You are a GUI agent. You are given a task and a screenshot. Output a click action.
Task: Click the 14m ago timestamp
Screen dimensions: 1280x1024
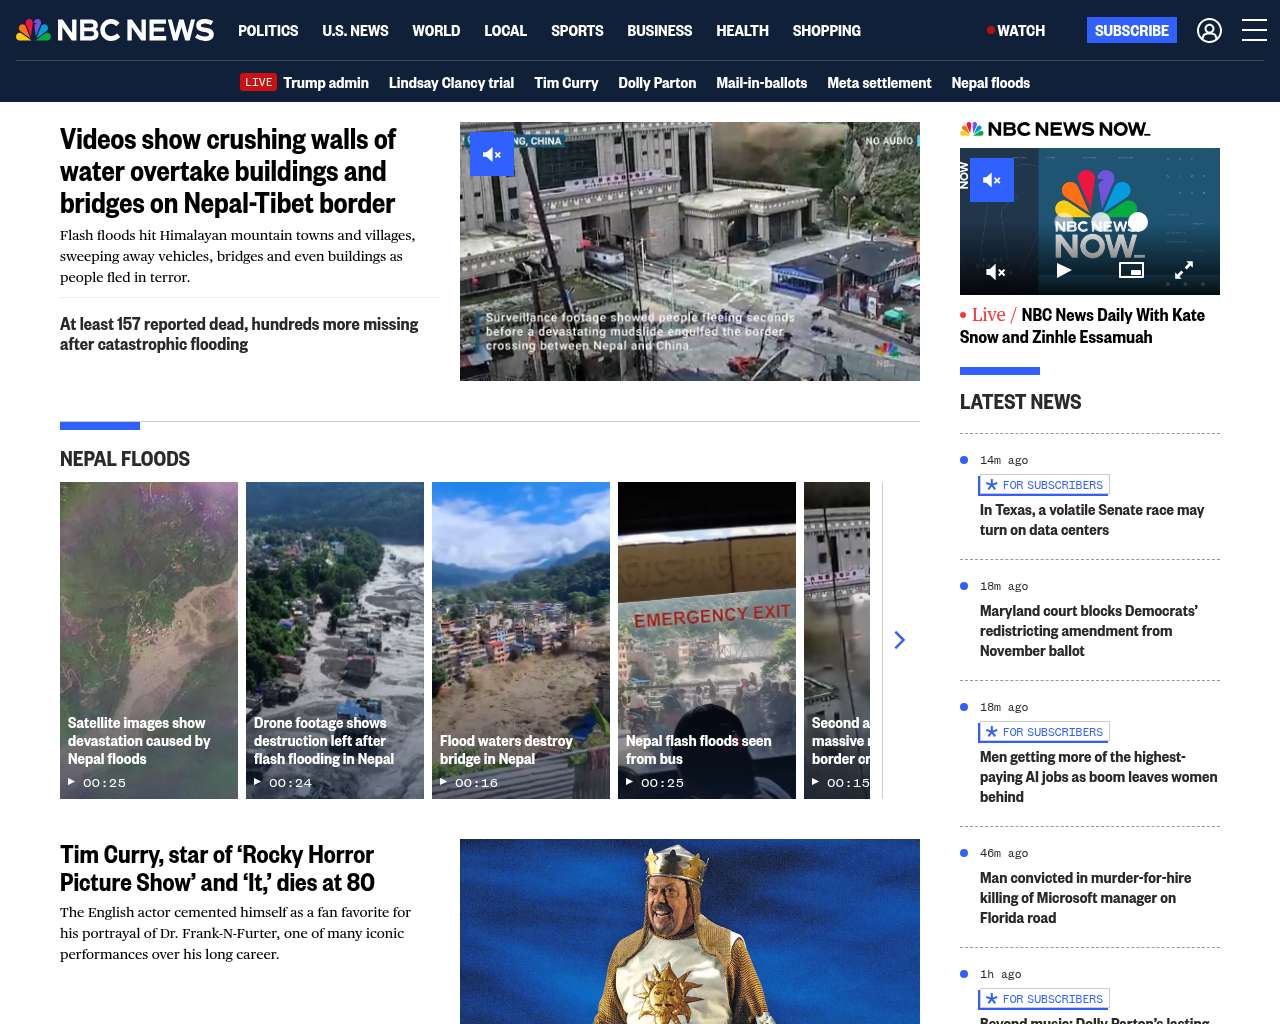(x=1004, y=460)
